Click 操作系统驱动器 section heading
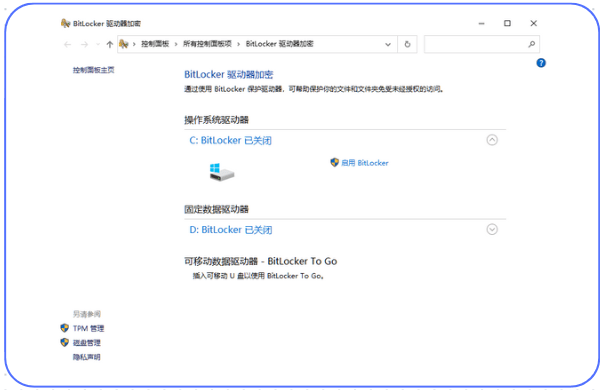Image resolution: width=603 pixels, height=390 pixels. coord(216,120)
